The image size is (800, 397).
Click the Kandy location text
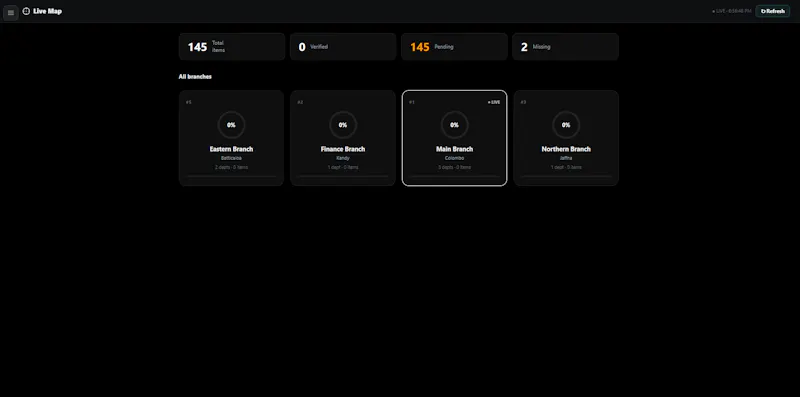343,158
